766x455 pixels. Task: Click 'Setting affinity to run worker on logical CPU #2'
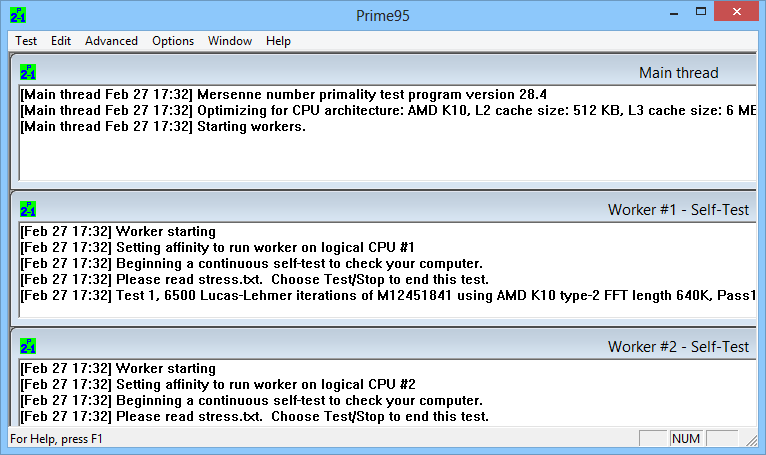click(218, 384)
